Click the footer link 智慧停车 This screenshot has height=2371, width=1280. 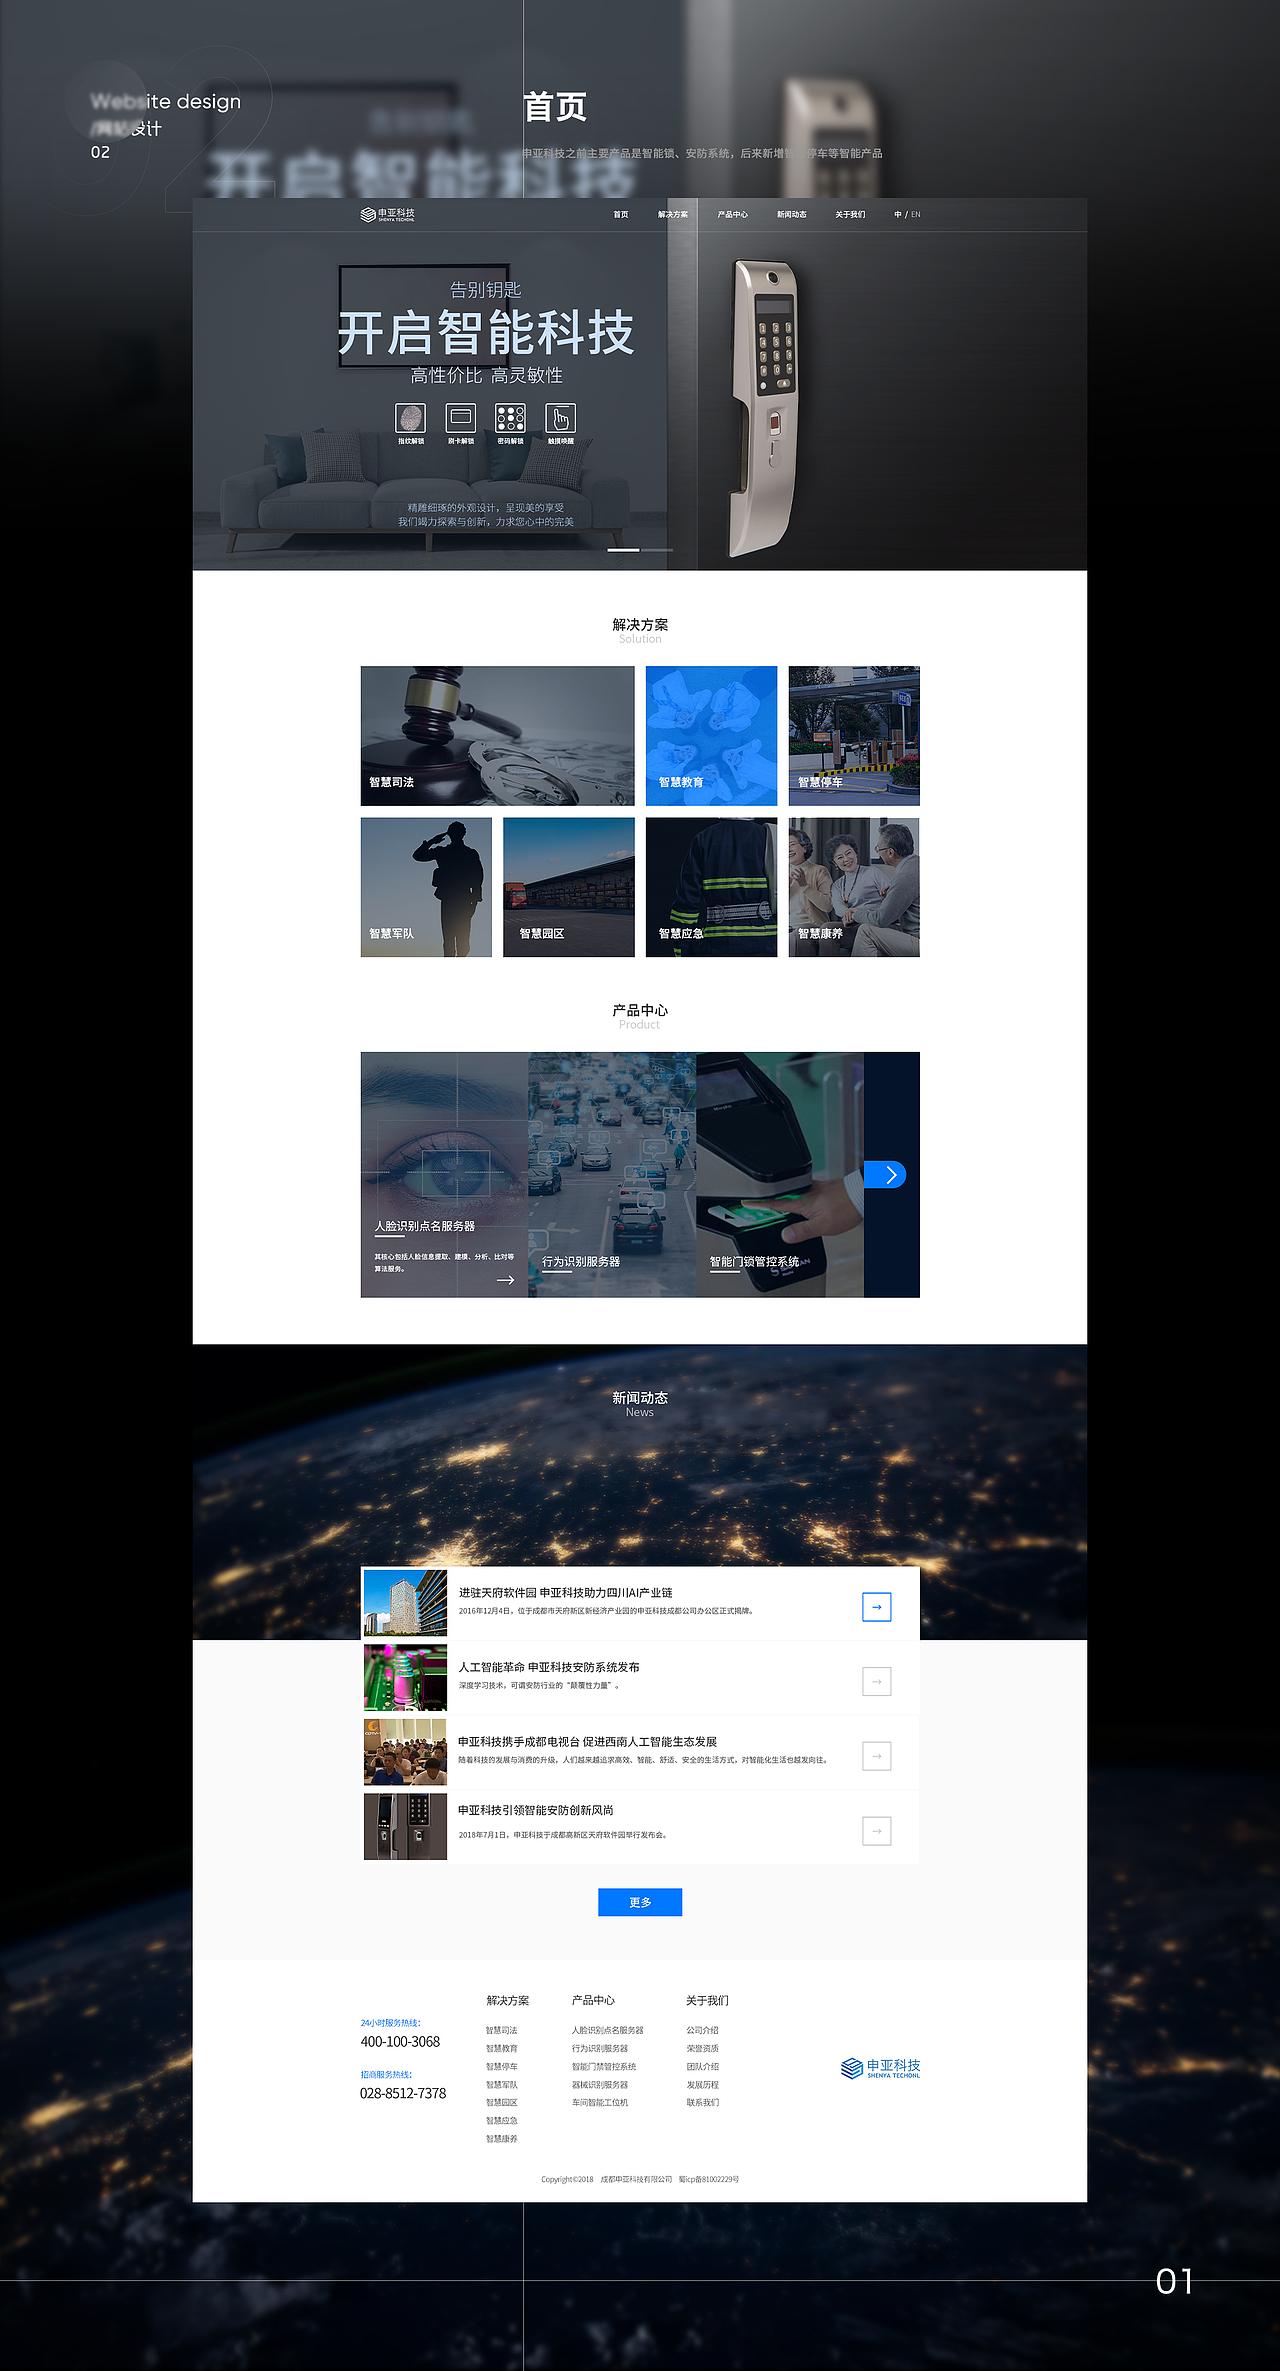coord(502,2066)
